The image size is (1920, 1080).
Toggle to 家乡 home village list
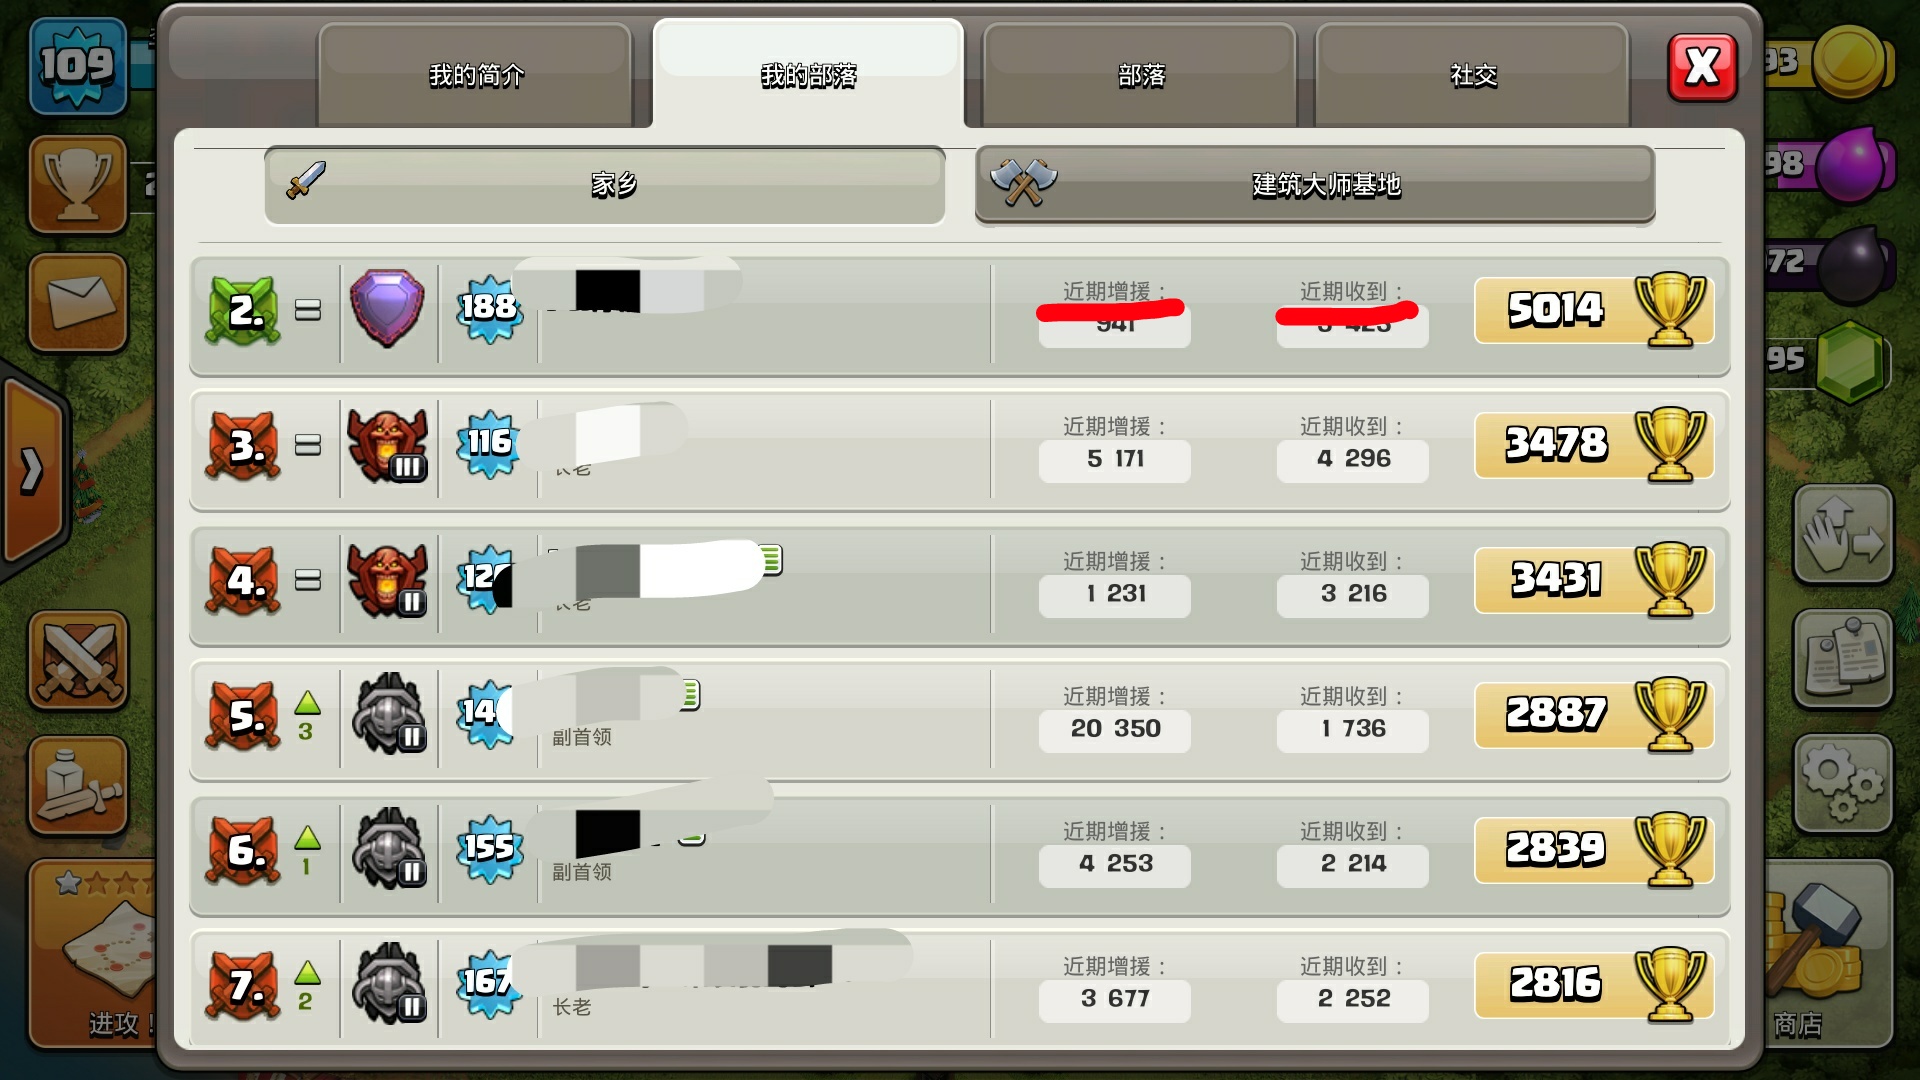(x=605, y=185)
